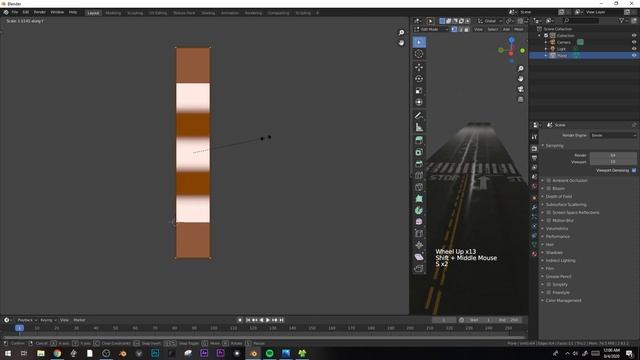Switch to the Layout workspace tab
The width and height of the screenshot is (640, 360).
(x=93, y=13)
